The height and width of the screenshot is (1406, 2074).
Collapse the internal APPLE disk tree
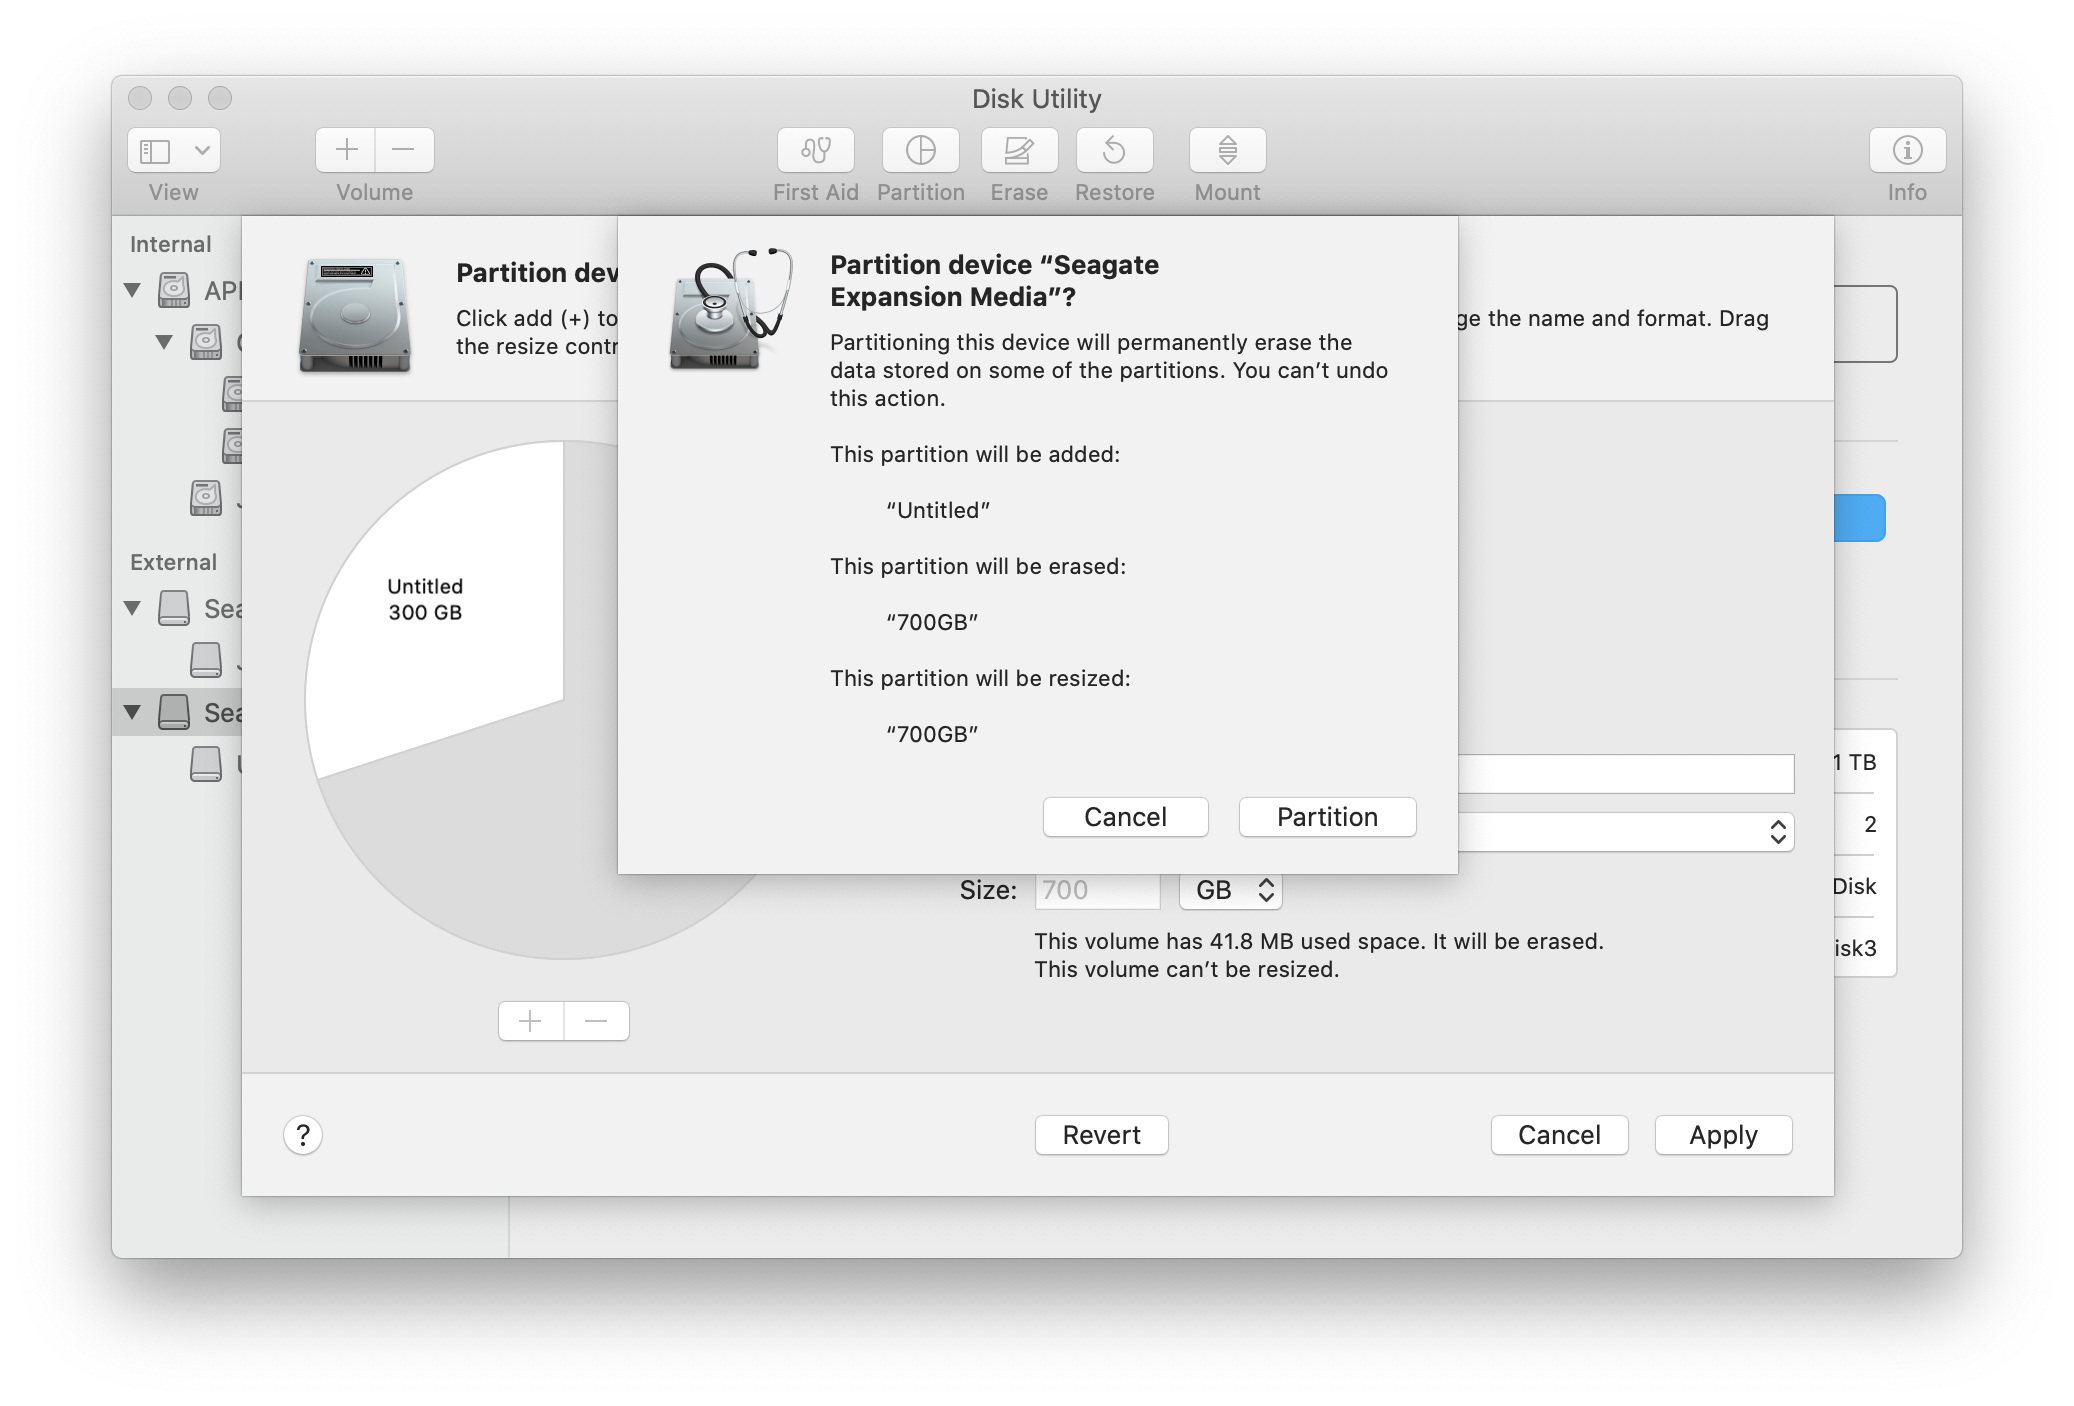(x=132, y=290)
